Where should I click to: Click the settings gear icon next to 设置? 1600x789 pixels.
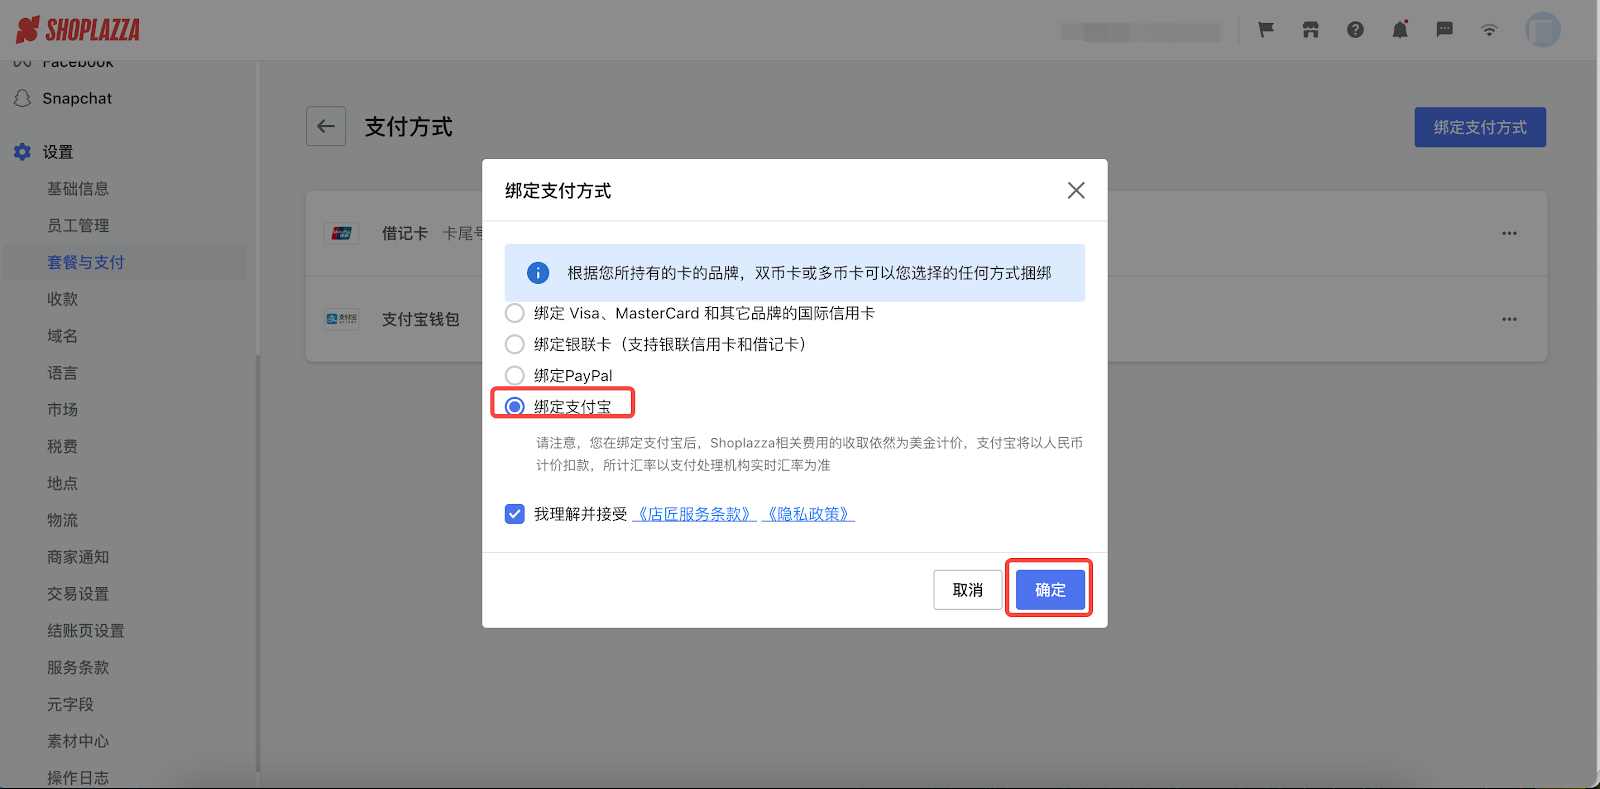22,152
